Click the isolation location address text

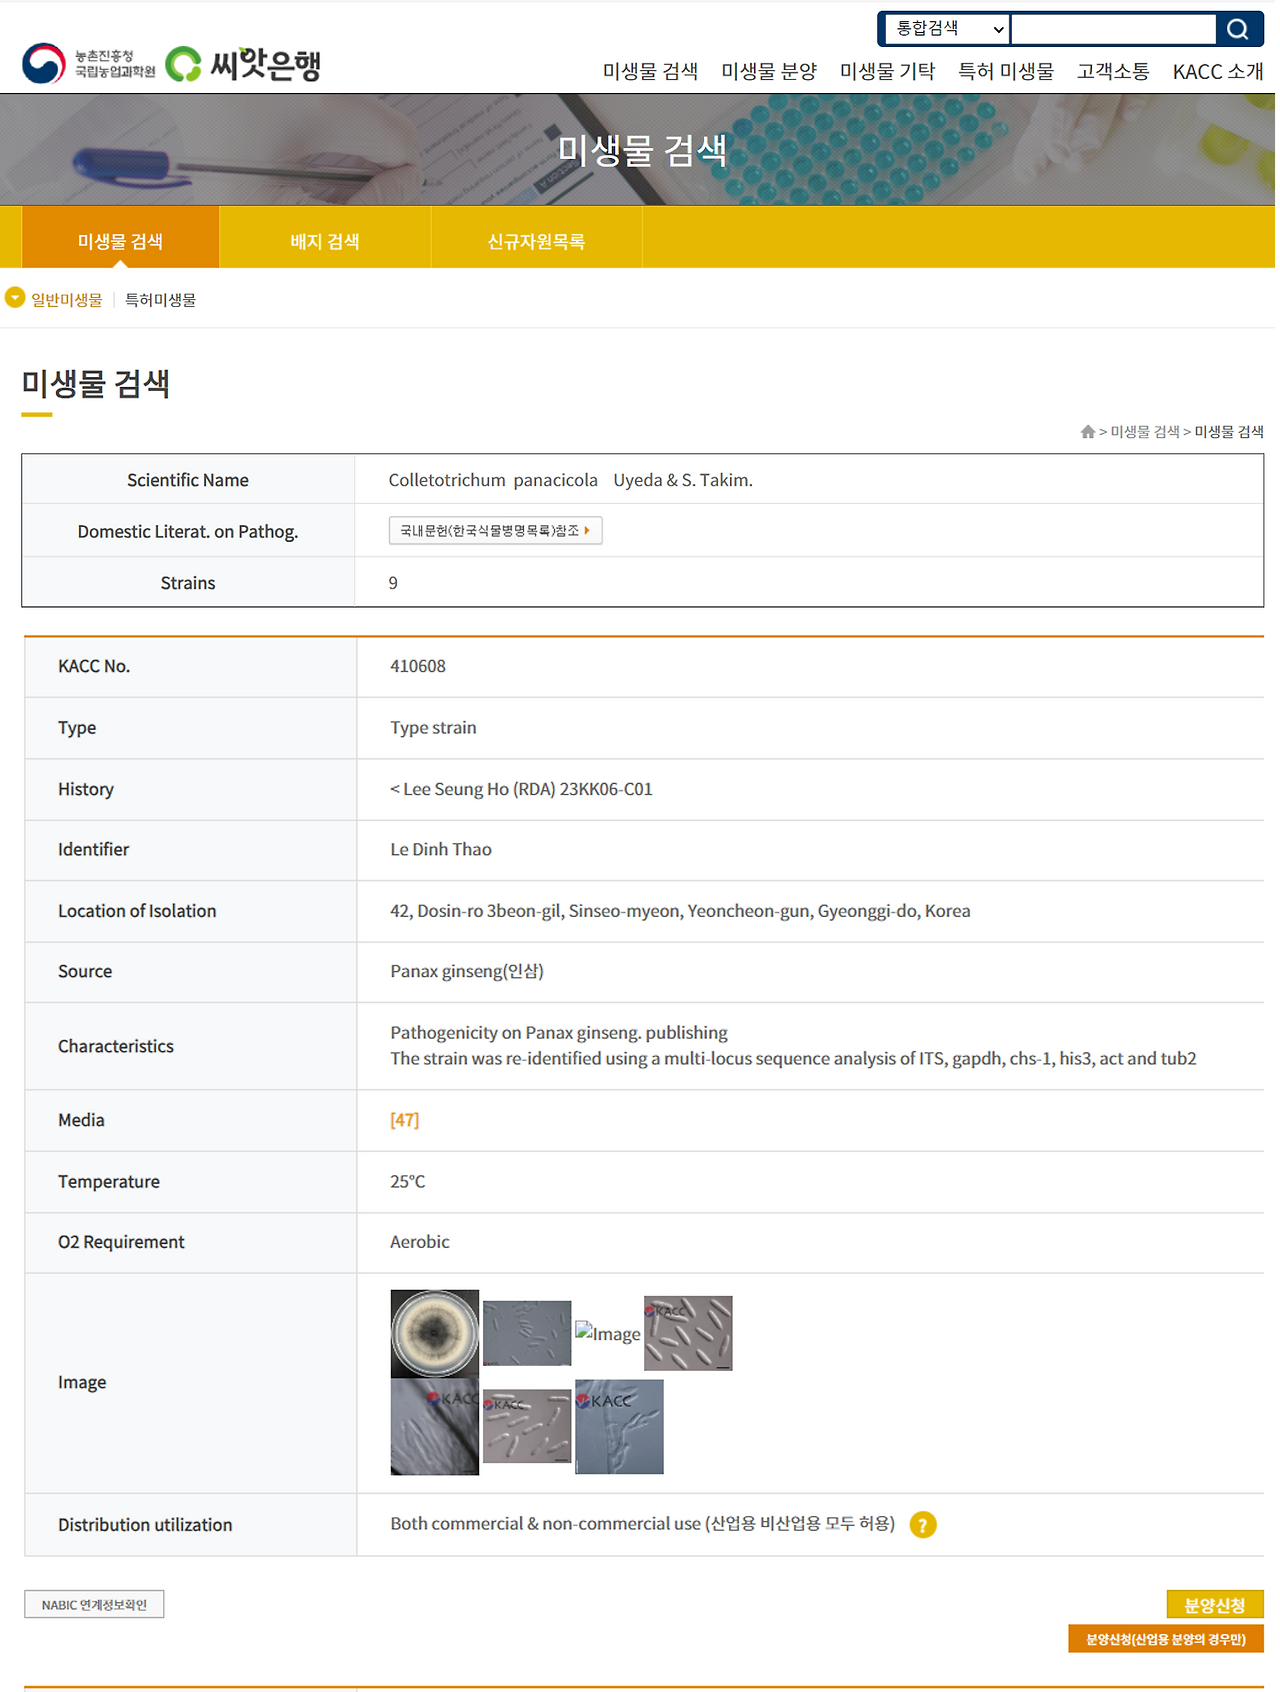pos(680,911)
